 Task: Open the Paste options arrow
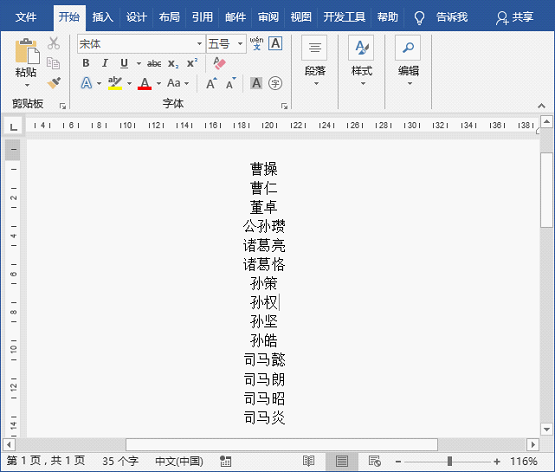(x=27, y=85)
